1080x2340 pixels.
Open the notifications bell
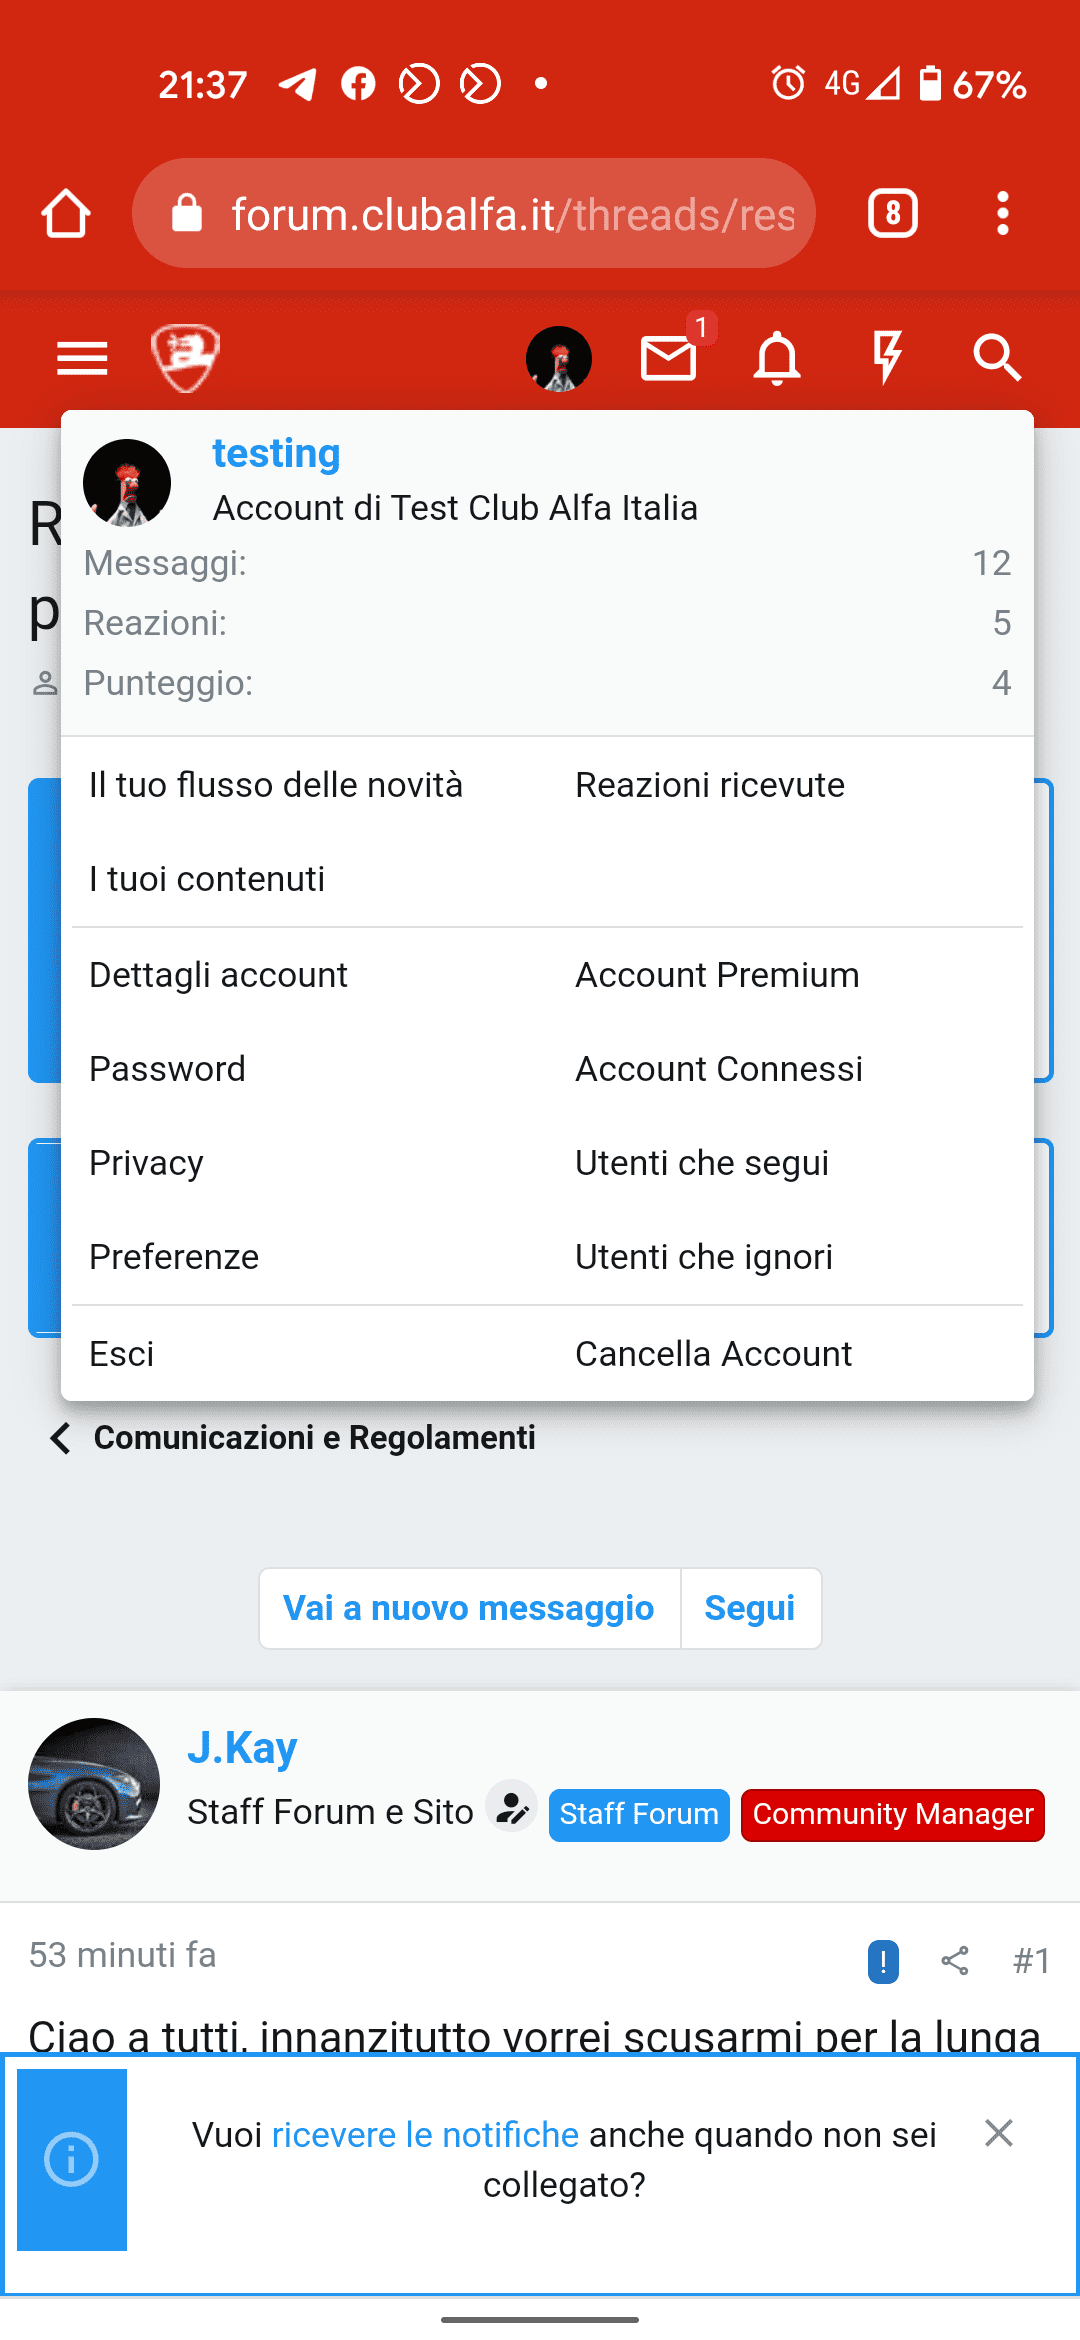(777, 358)
